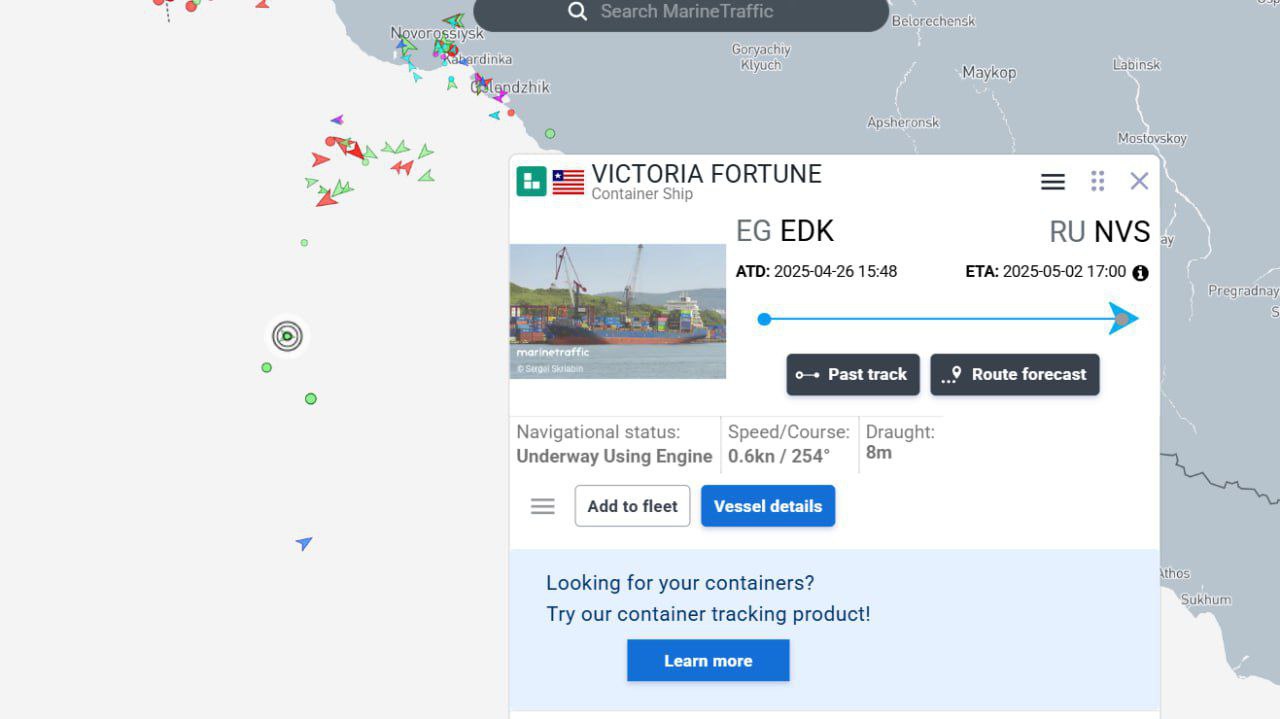Screen dimensions: 1280x719
Task: Click Learn more about container tracking
Action: (x=708, y=661)
